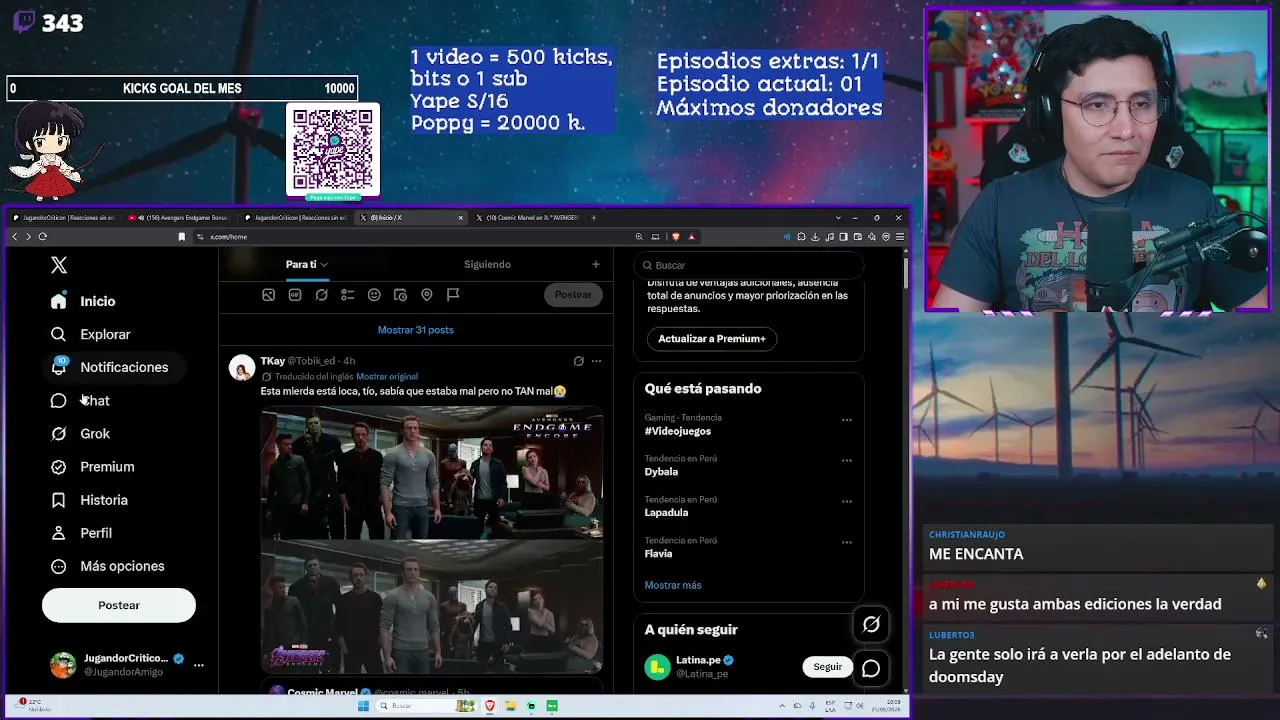Open options for Flavia trend

(x=847, y=543)
